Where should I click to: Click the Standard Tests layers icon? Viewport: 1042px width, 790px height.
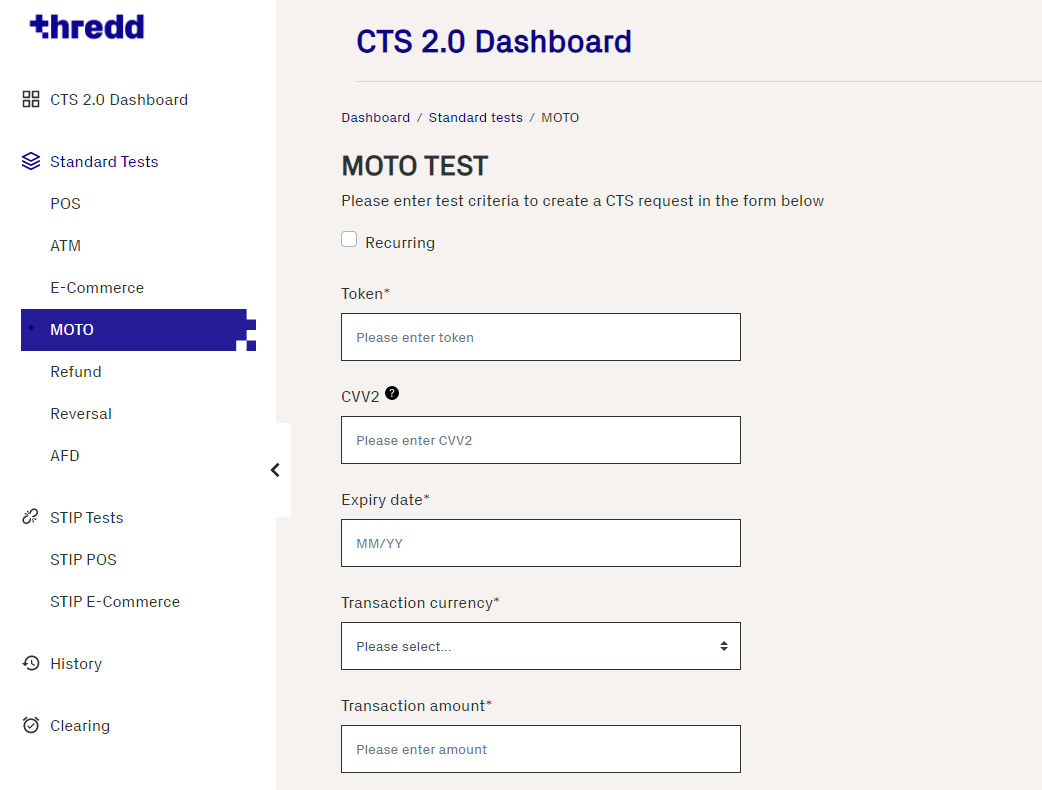(x=31, y=162)
